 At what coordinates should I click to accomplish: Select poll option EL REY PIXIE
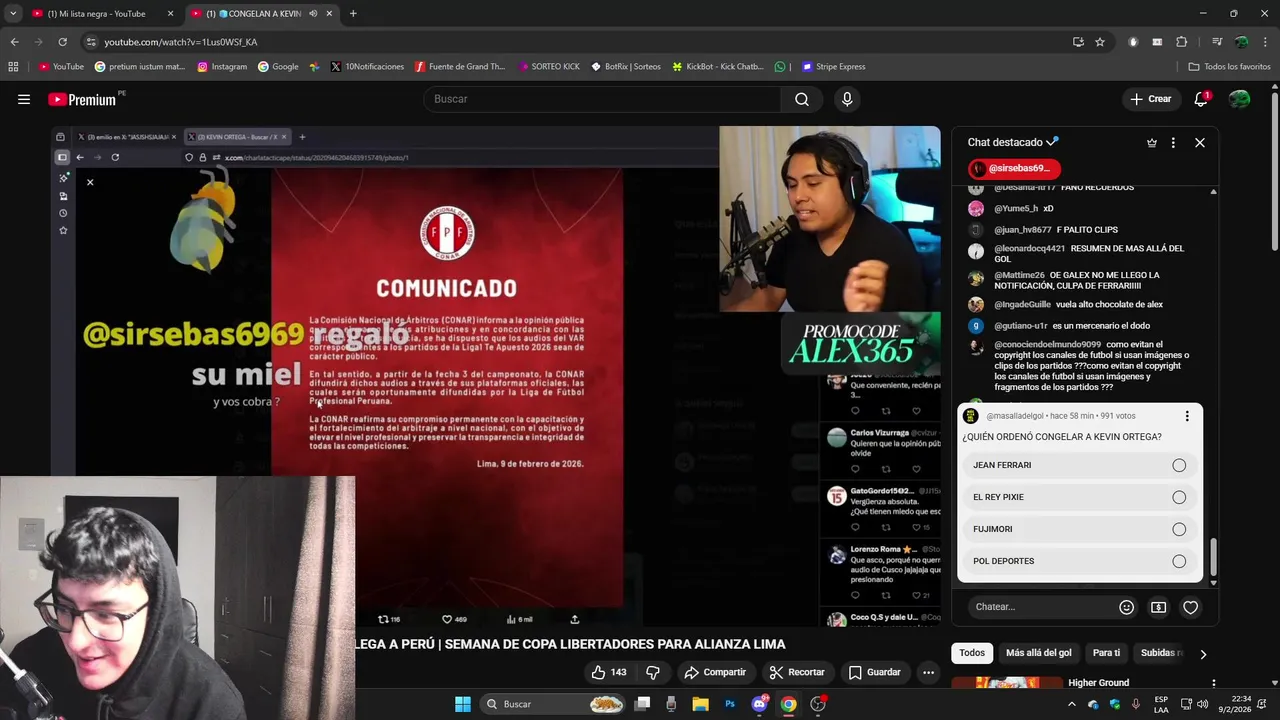[1079, 497]
